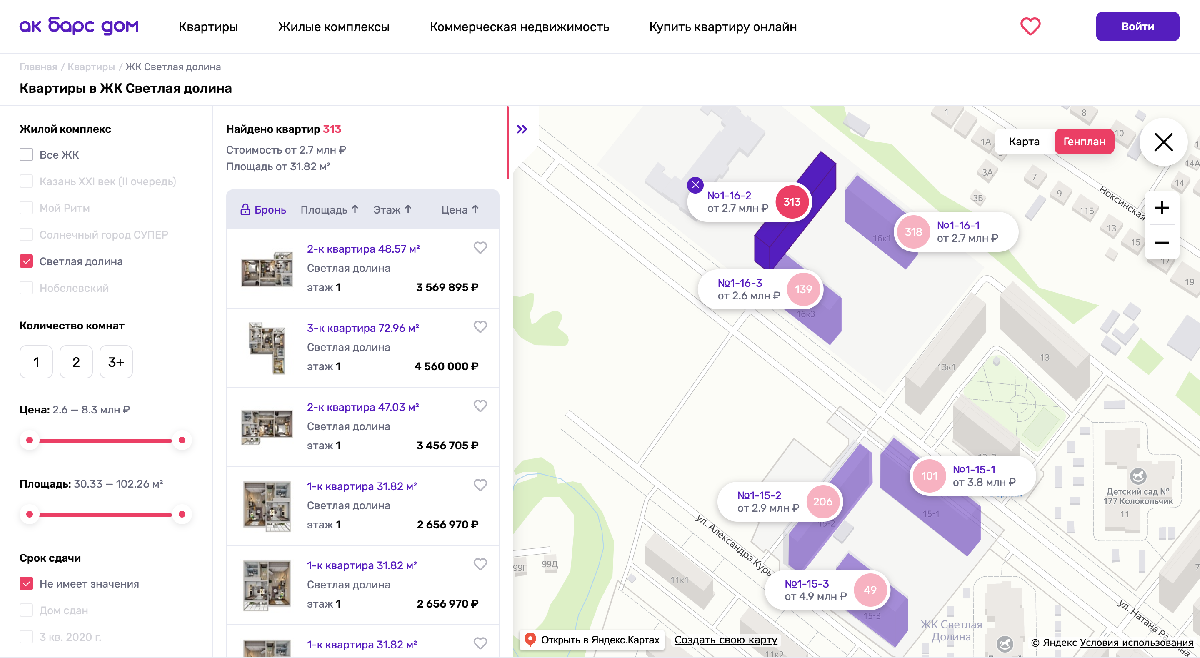
Task: Go to Квартиры breadcrumb
Action: click(91, 67)
